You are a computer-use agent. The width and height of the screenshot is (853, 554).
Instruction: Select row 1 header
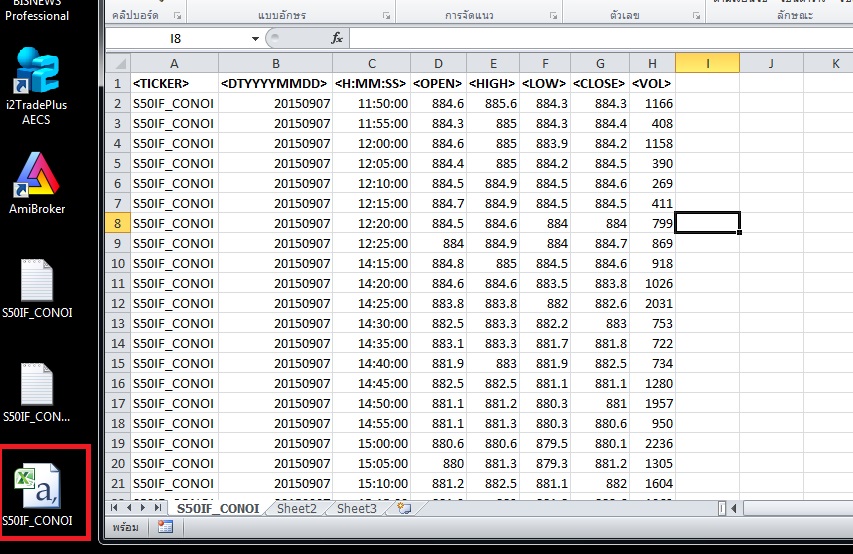[118, 83]
